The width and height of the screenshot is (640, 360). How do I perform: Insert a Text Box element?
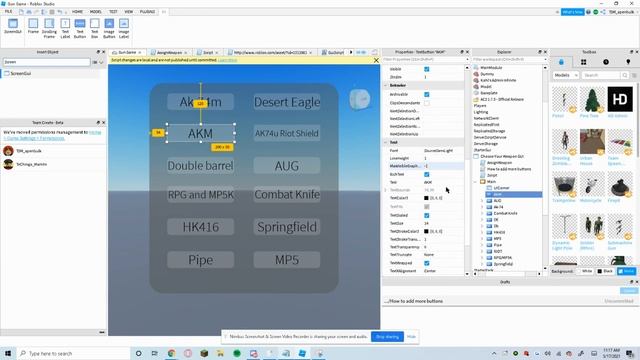click(x=95, y=28)
